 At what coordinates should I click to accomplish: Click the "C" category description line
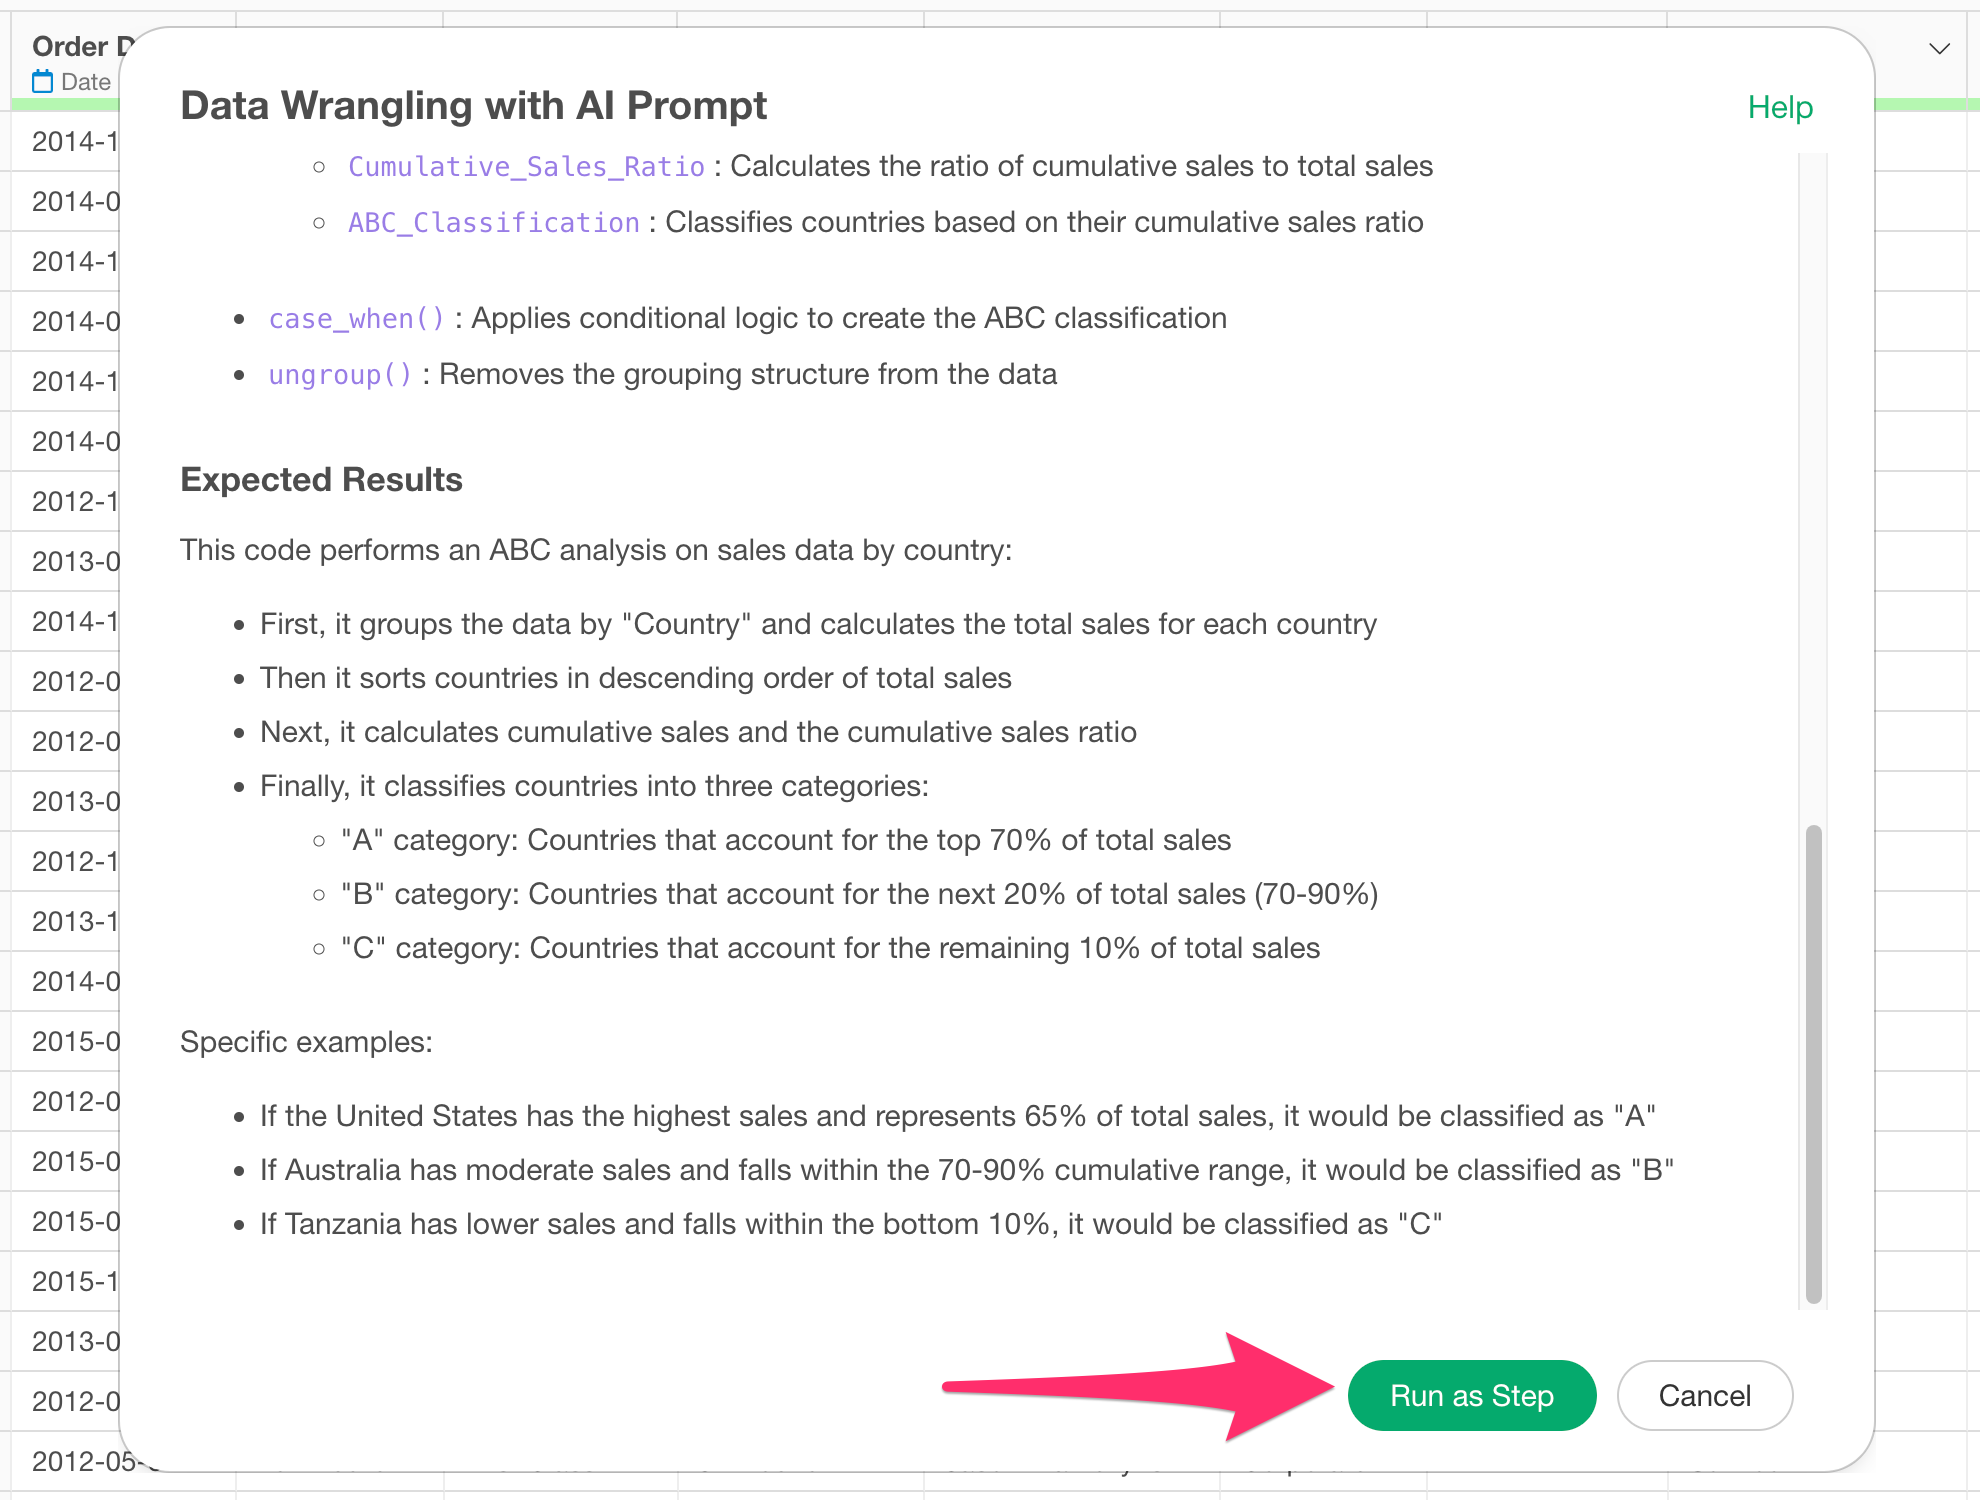point(830,948)
